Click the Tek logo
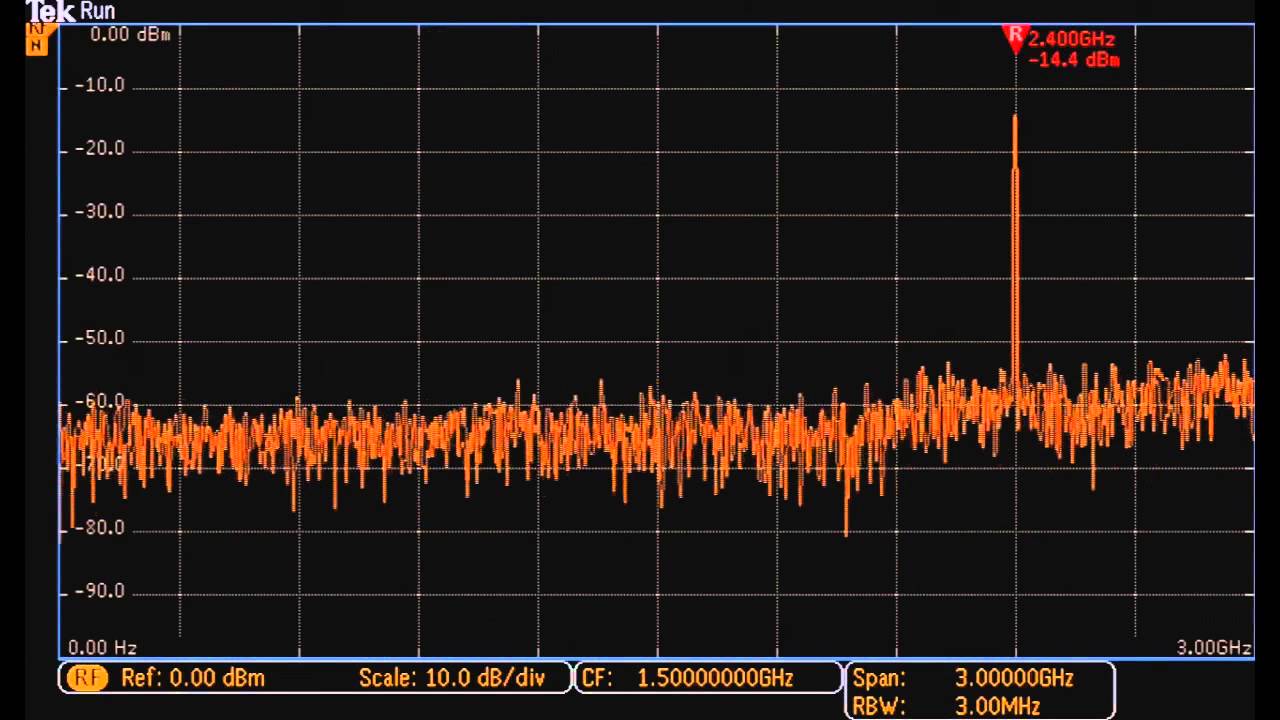 [x=50, y=12]
